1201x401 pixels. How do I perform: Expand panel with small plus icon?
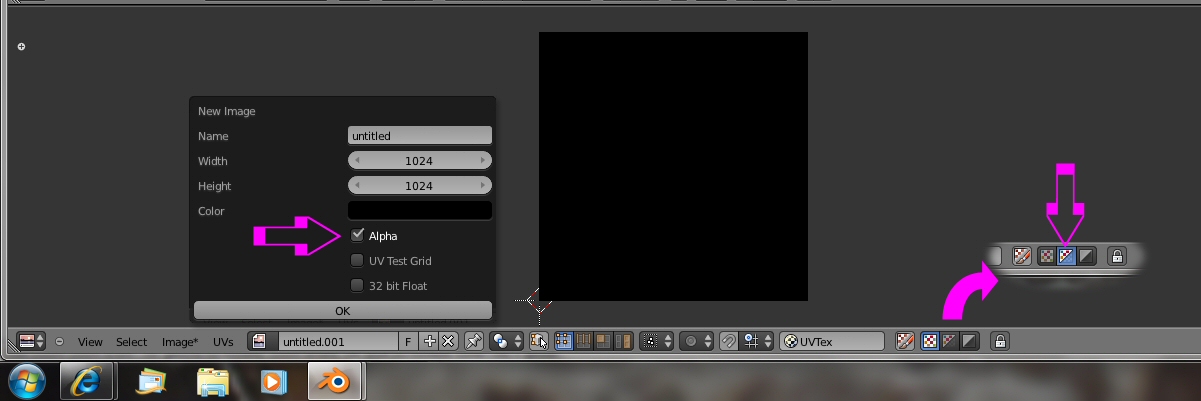tap(21, 46)
